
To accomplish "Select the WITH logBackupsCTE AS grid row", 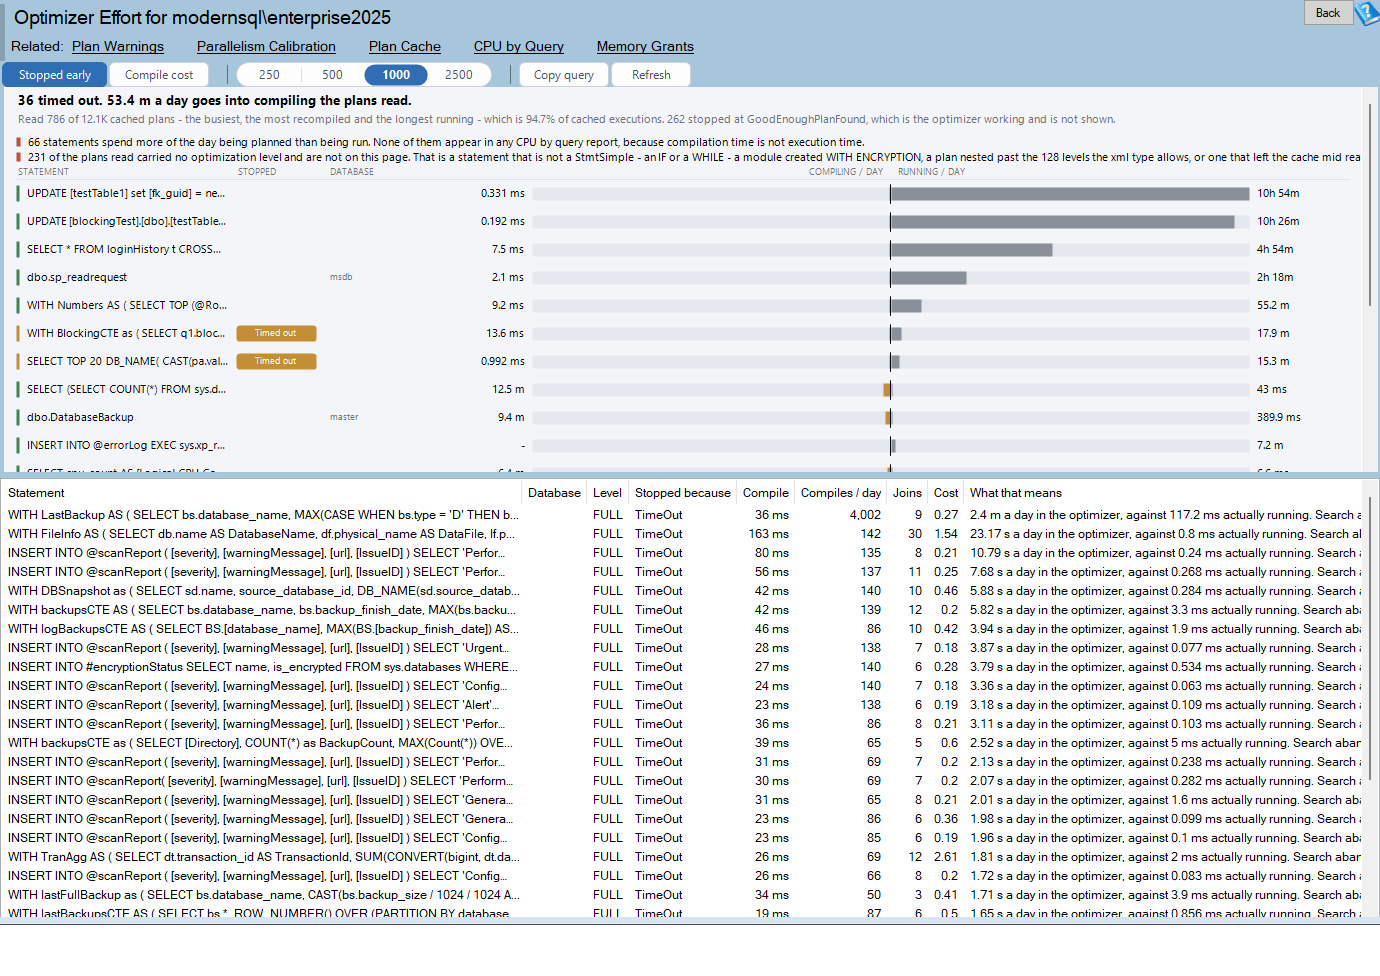I will coord(683,629).
